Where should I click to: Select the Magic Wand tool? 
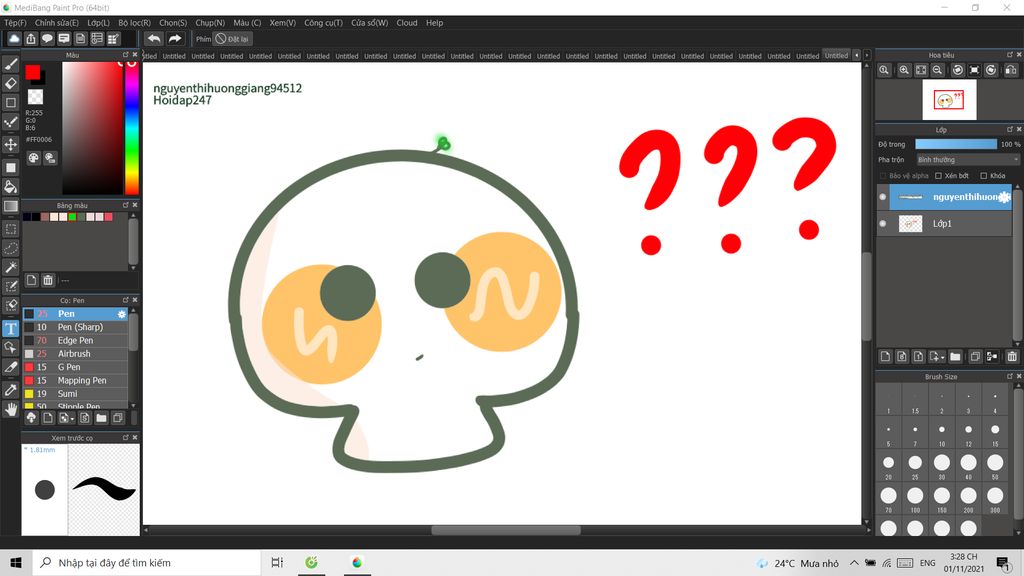(10, 267)
